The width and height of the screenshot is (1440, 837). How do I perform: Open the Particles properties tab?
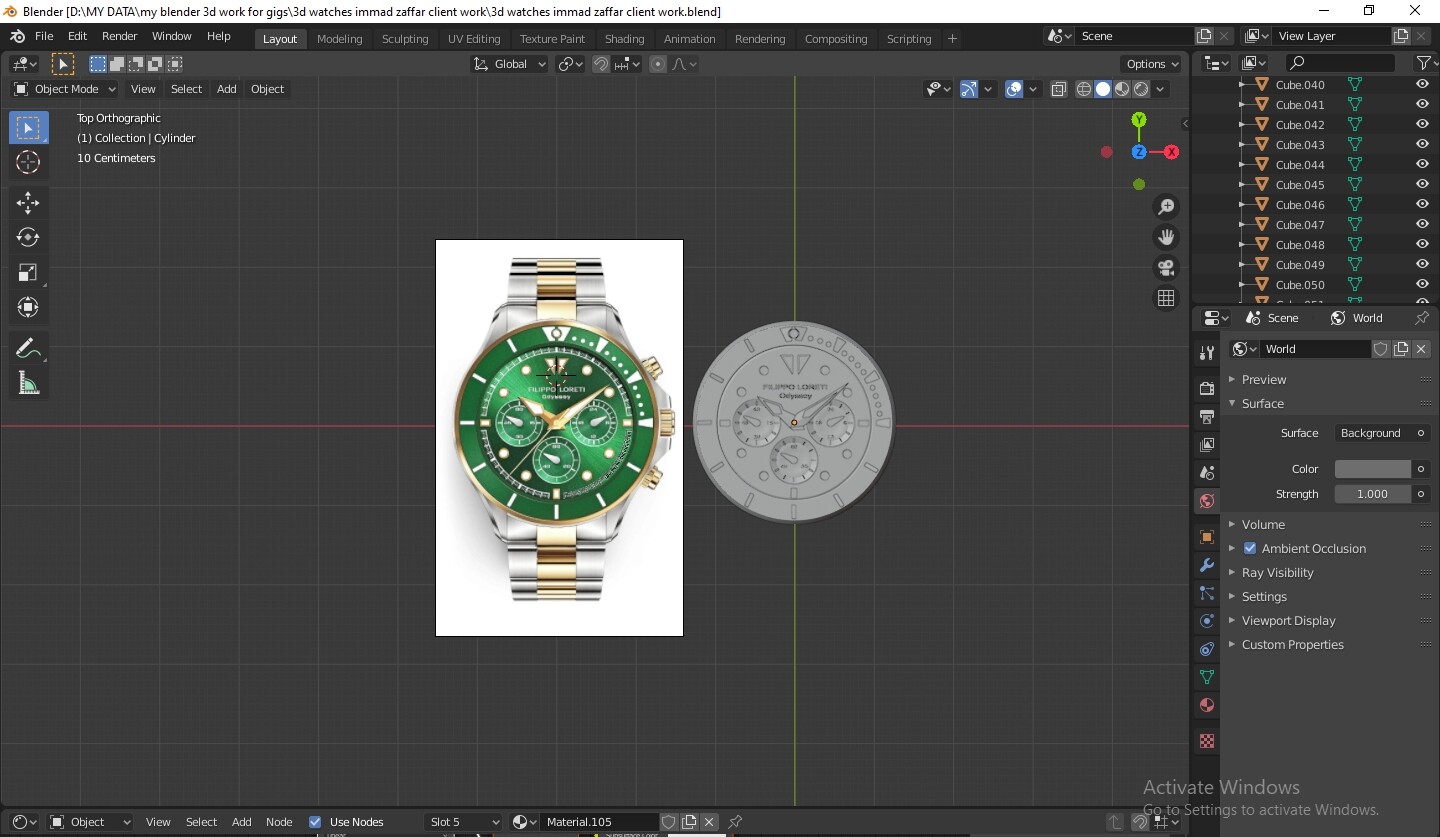1207,593
